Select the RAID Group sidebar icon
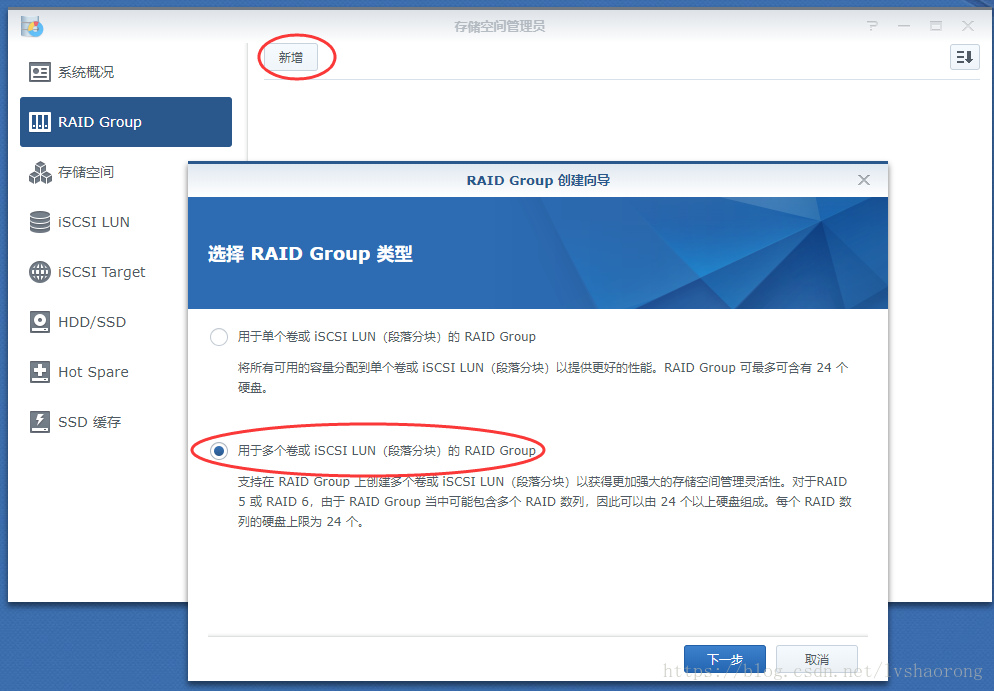The height and width of the screenshot is (691, 994). coord(39,122)
